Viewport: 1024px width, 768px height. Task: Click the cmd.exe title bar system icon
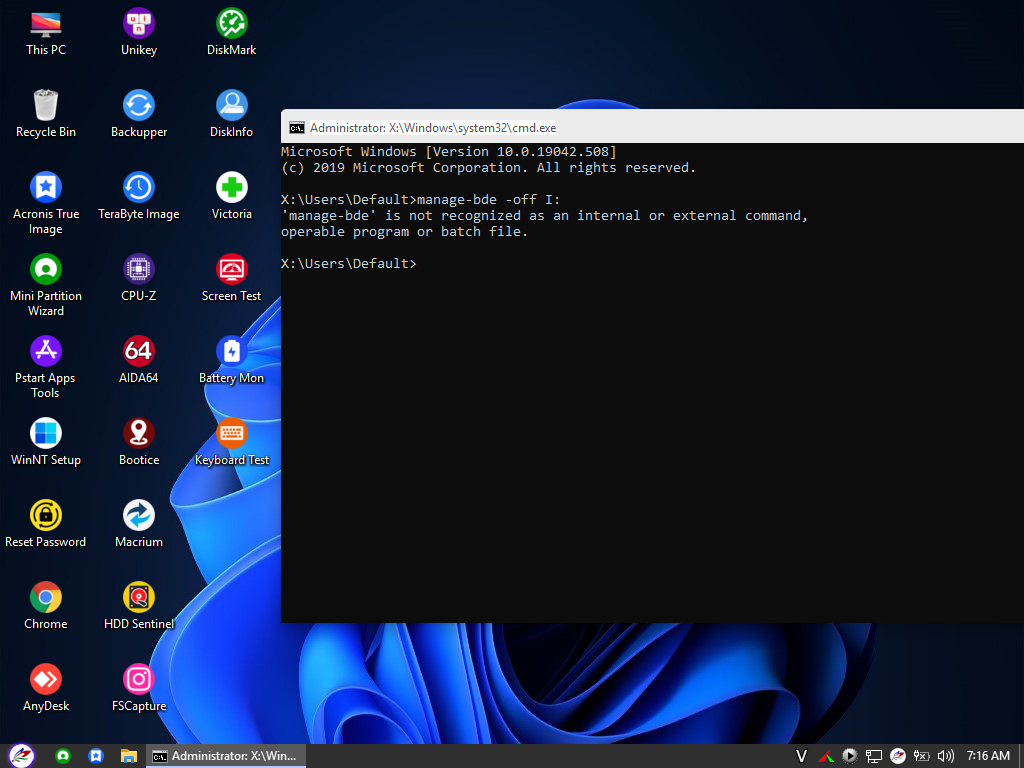297,127
